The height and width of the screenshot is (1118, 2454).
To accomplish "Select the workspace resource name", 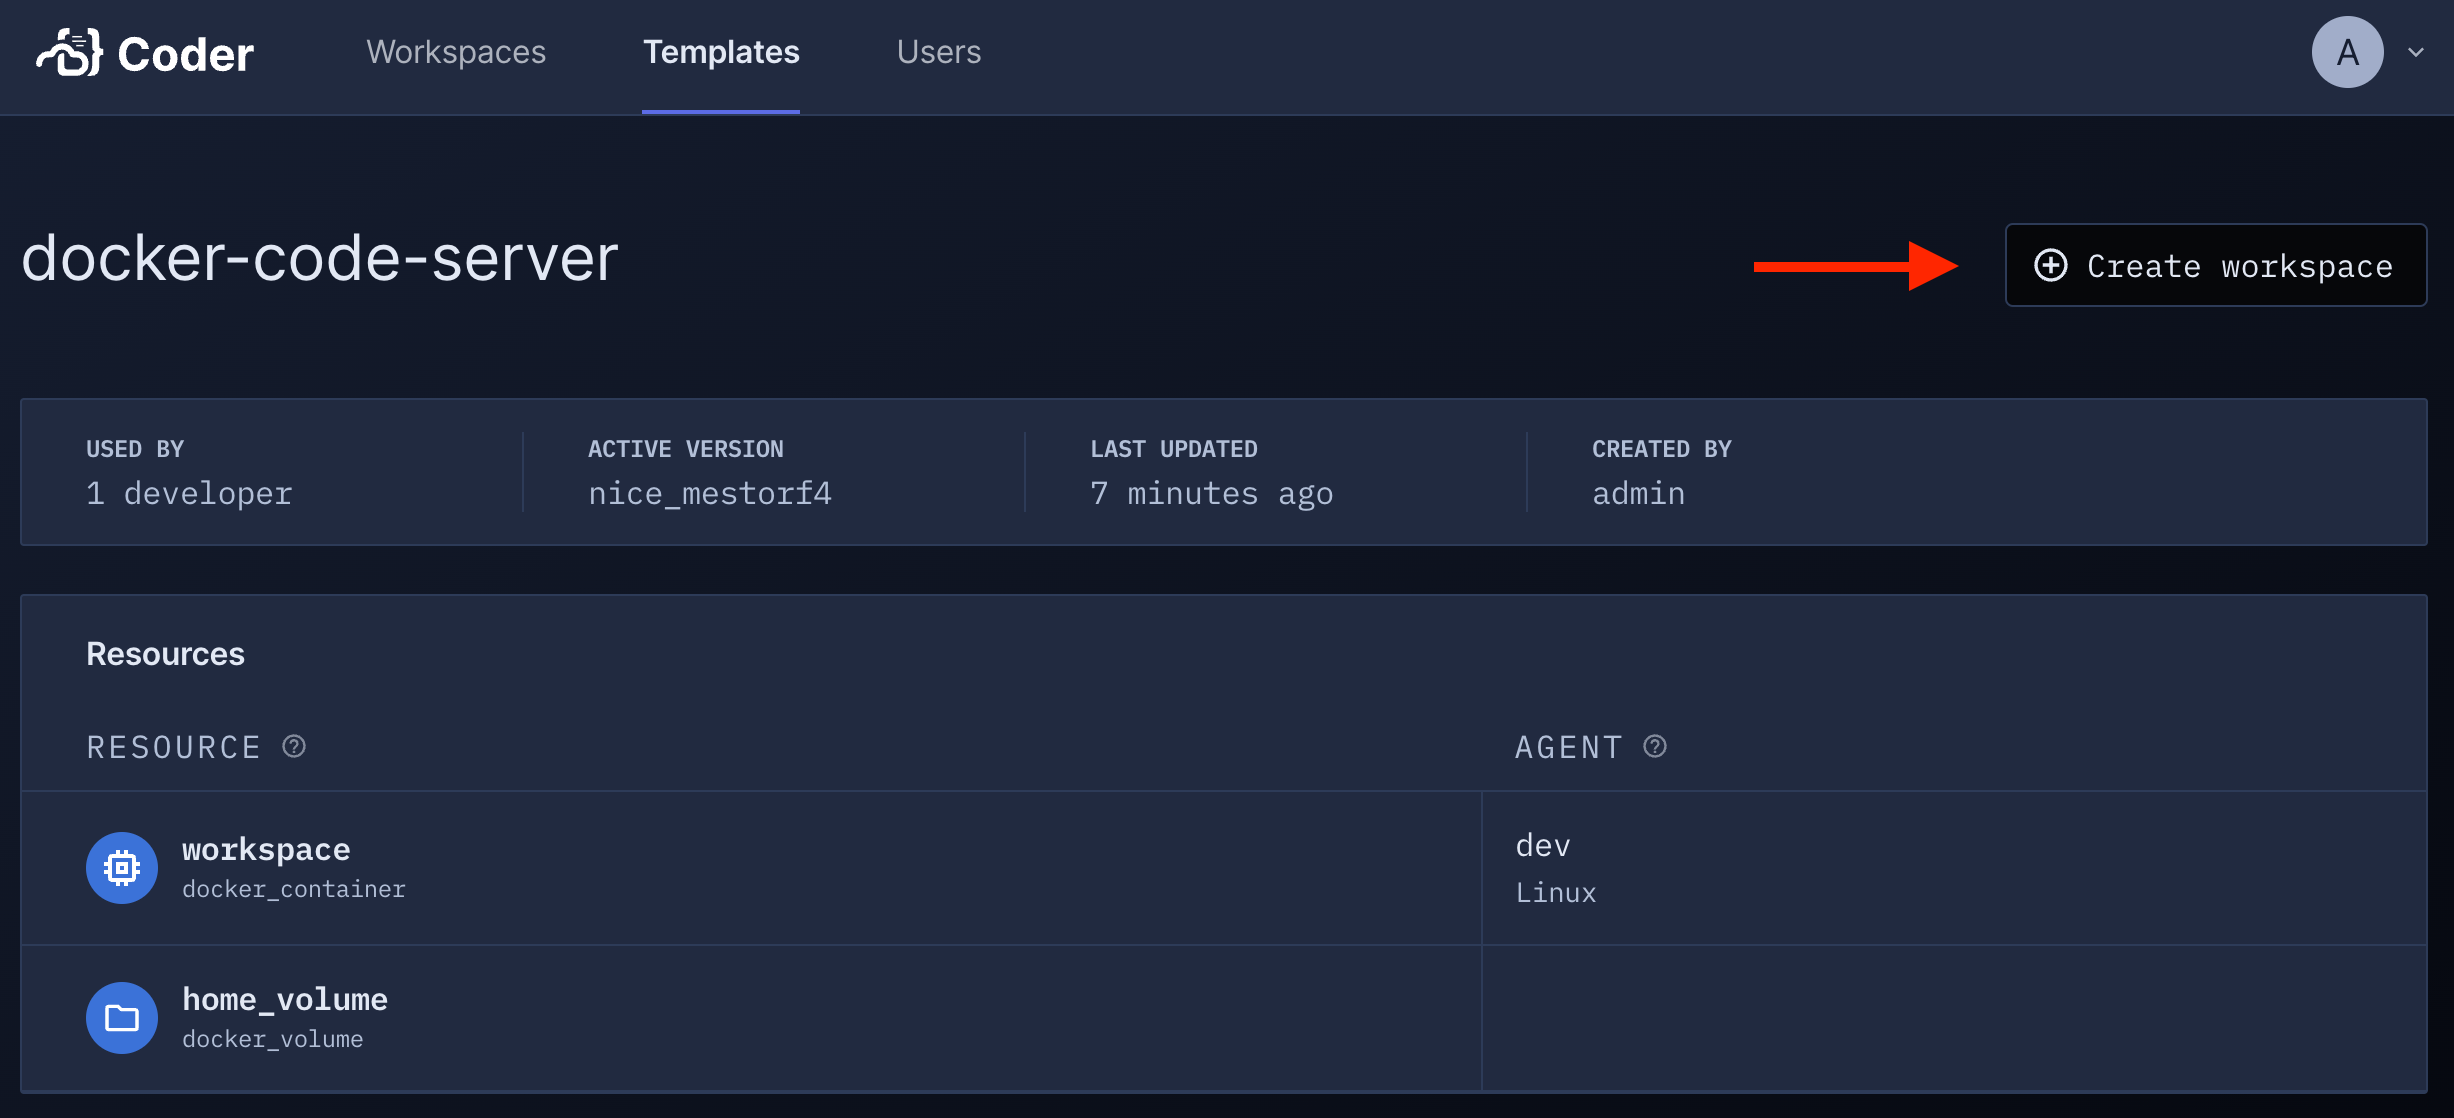I will point(266,850).
